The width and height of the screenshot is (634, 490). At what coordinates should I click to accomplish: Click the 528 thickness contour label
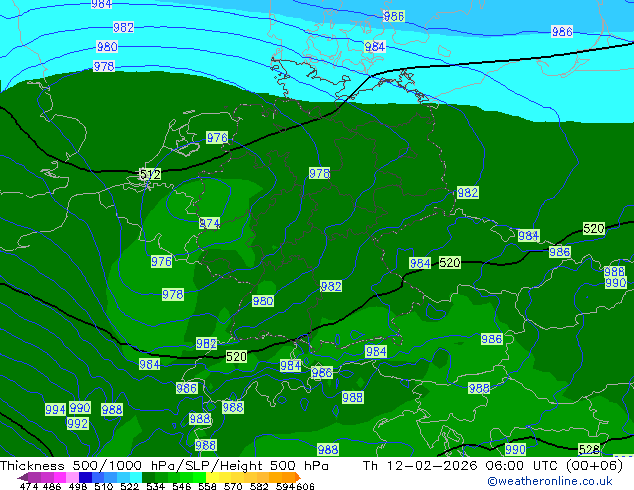click(589, 449)
